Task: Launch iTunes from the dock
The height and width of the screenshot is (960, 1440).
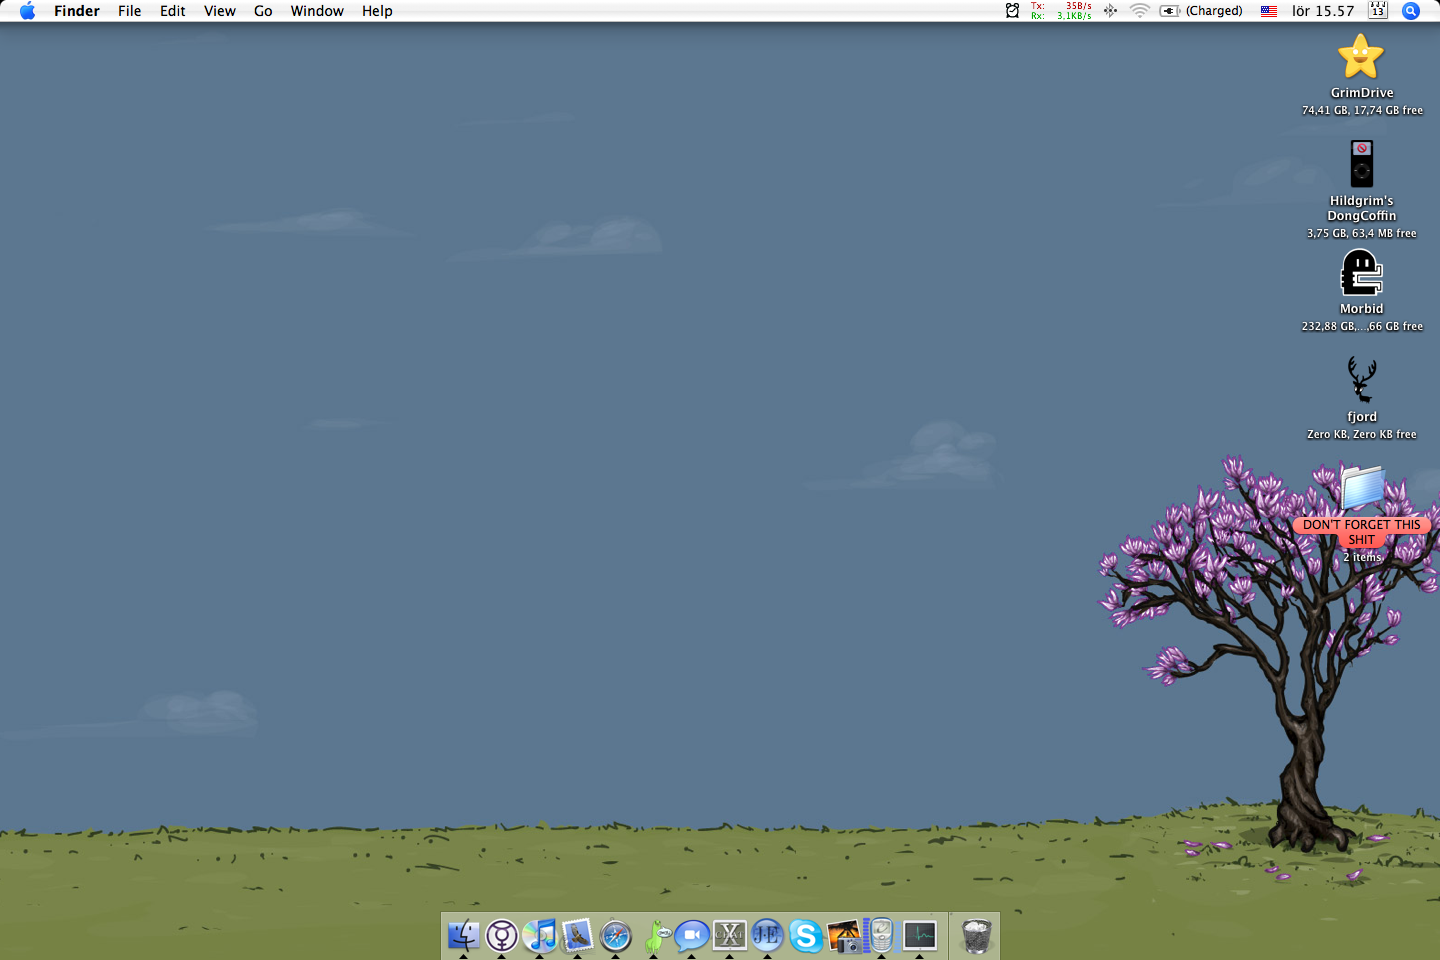Action: pyautogui.click(x=540, y=935)
